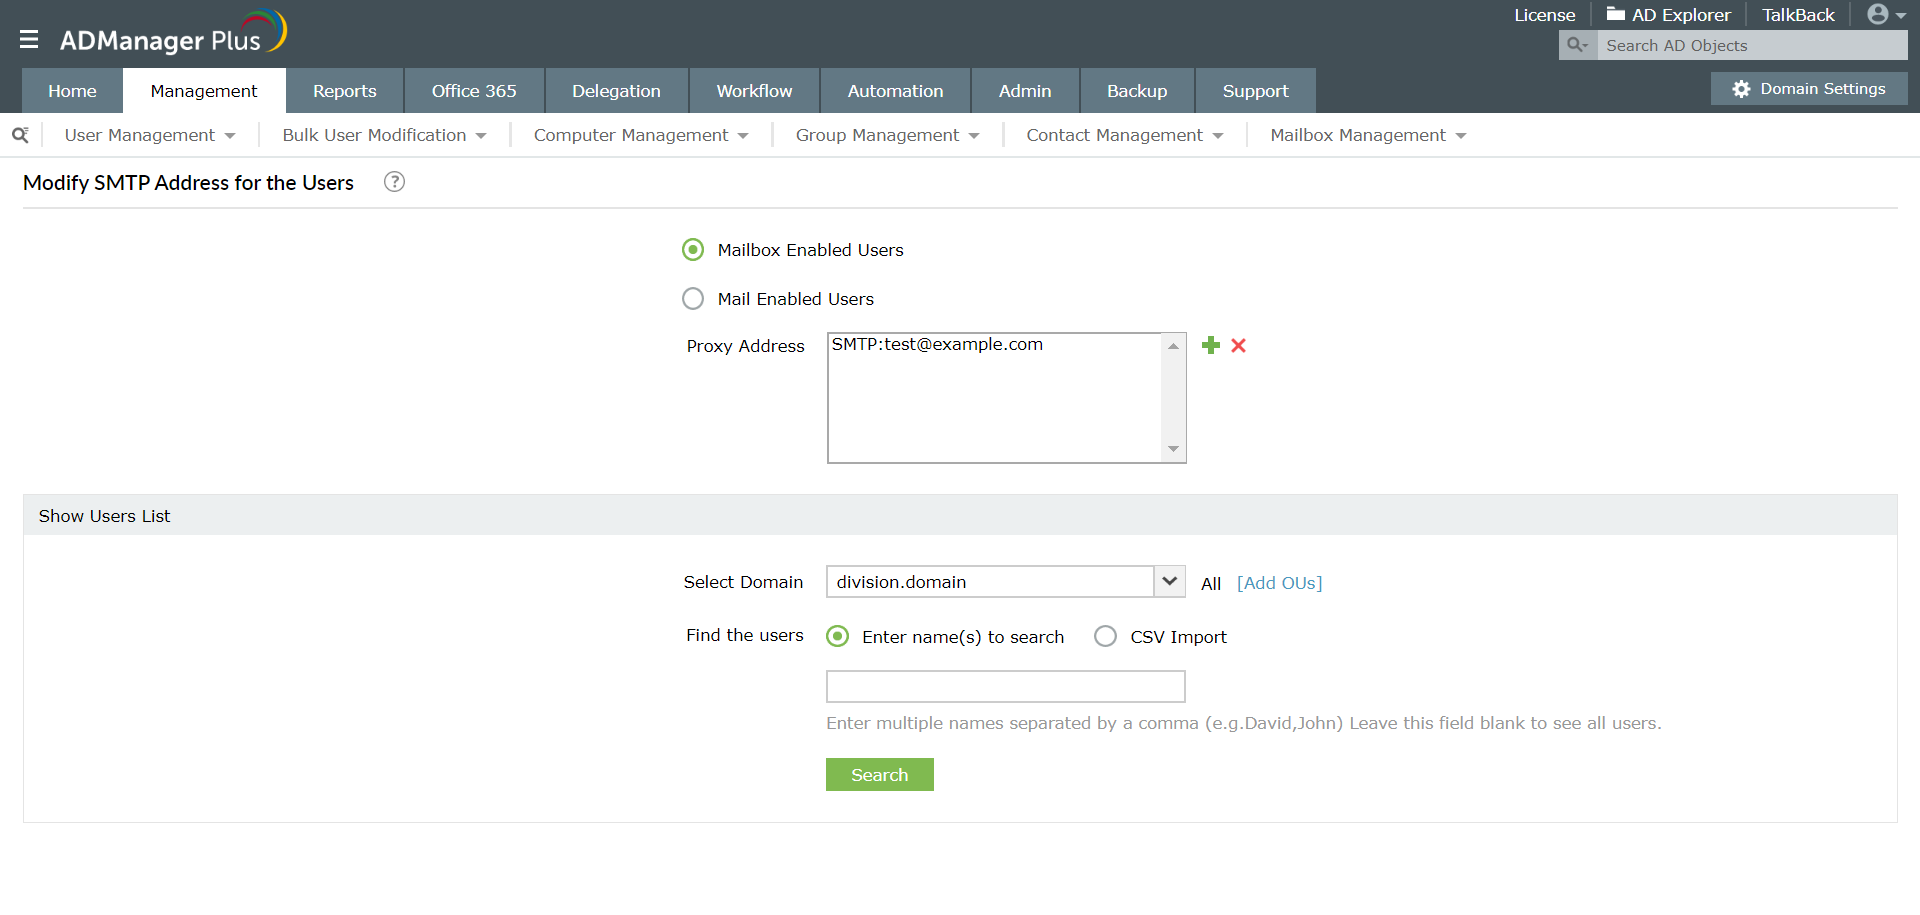Image resolution: width=1920 pixels, height=915 pixels.
Task: Switch to the Reports tab
Action: tap(345, 91)
